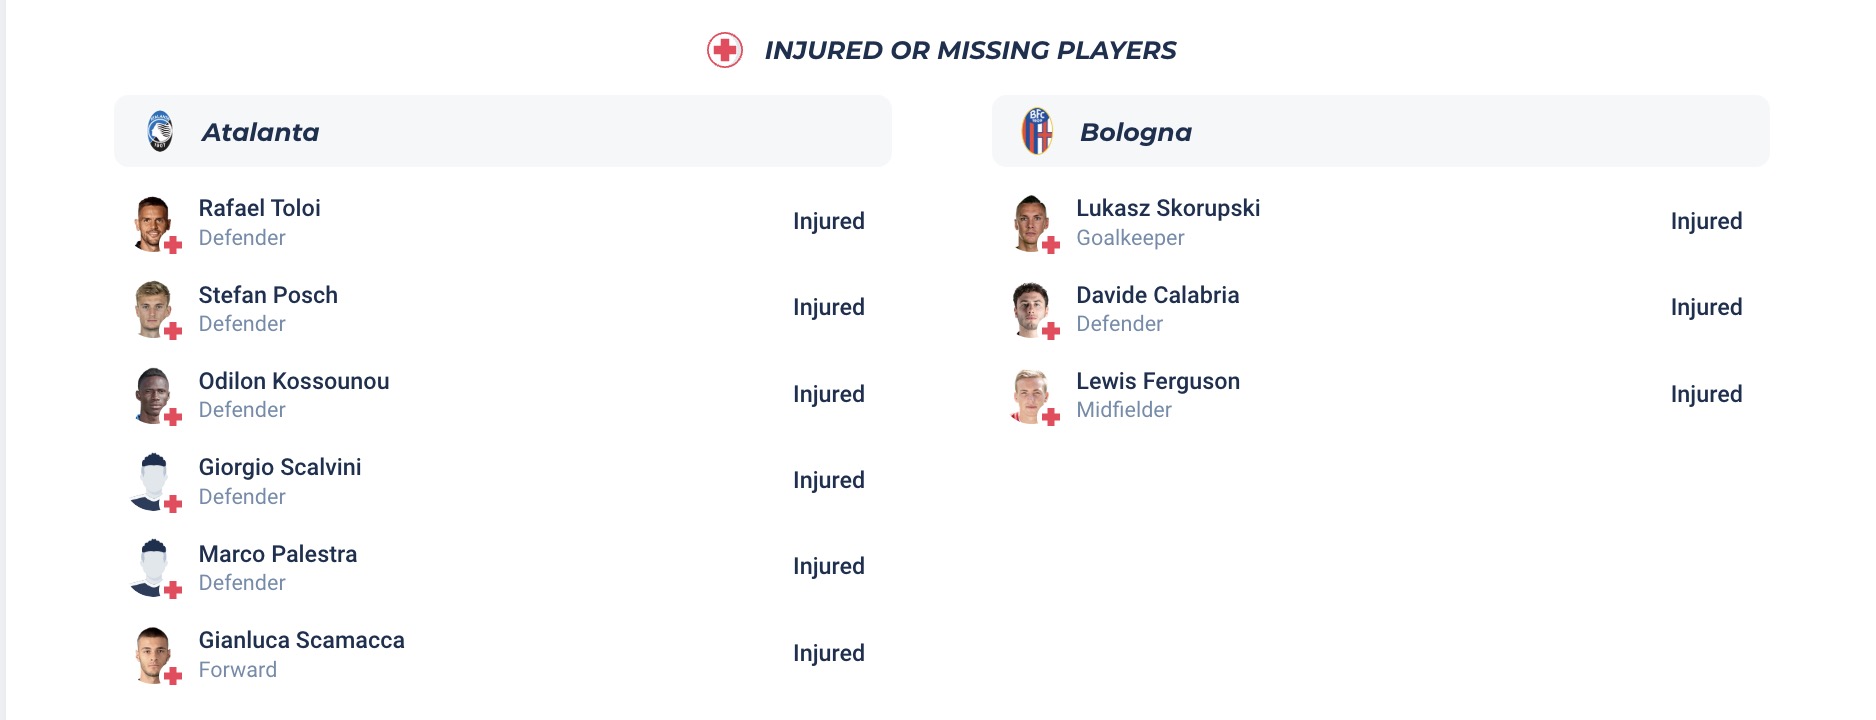The image size is (1876, 720).
Task: Click the red cross injury header icon
Action: 725,47
